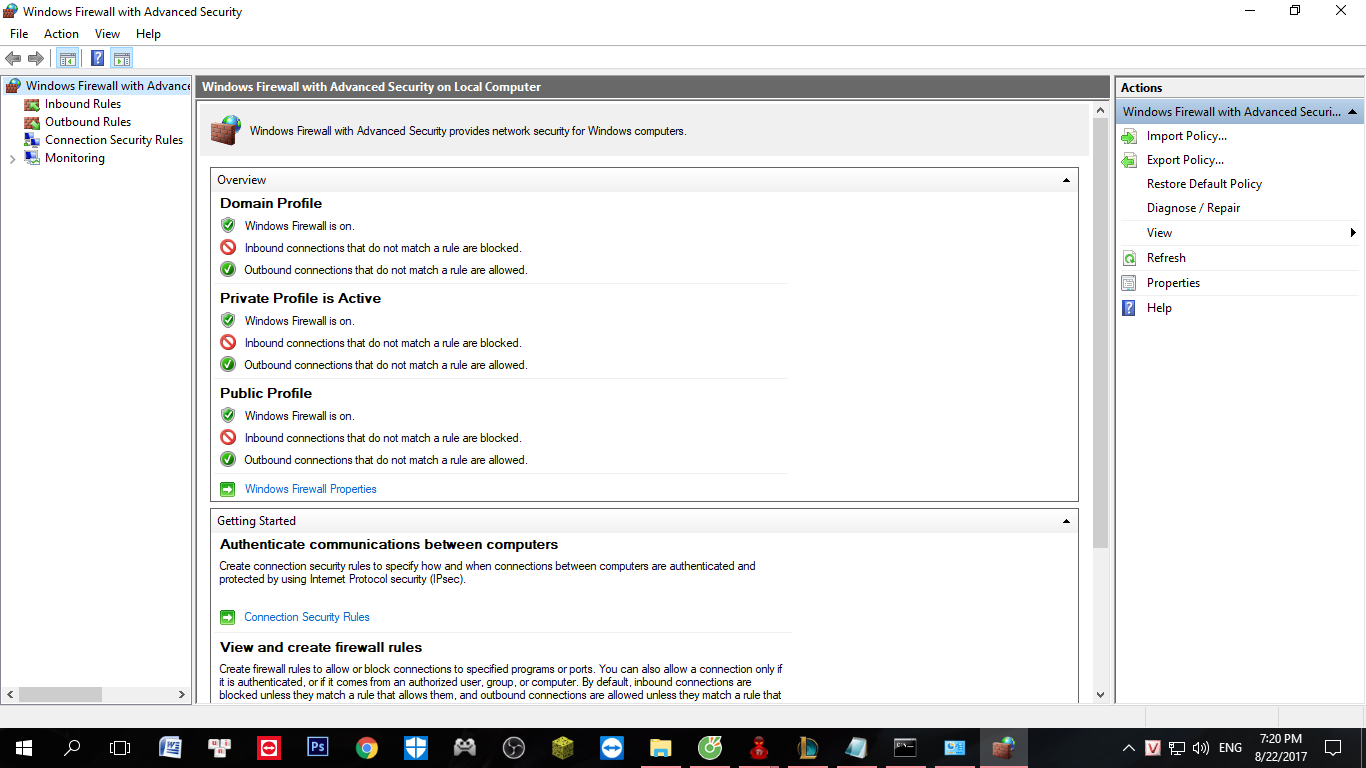Click the down arrow of the center pane scrollbar

1101,695
